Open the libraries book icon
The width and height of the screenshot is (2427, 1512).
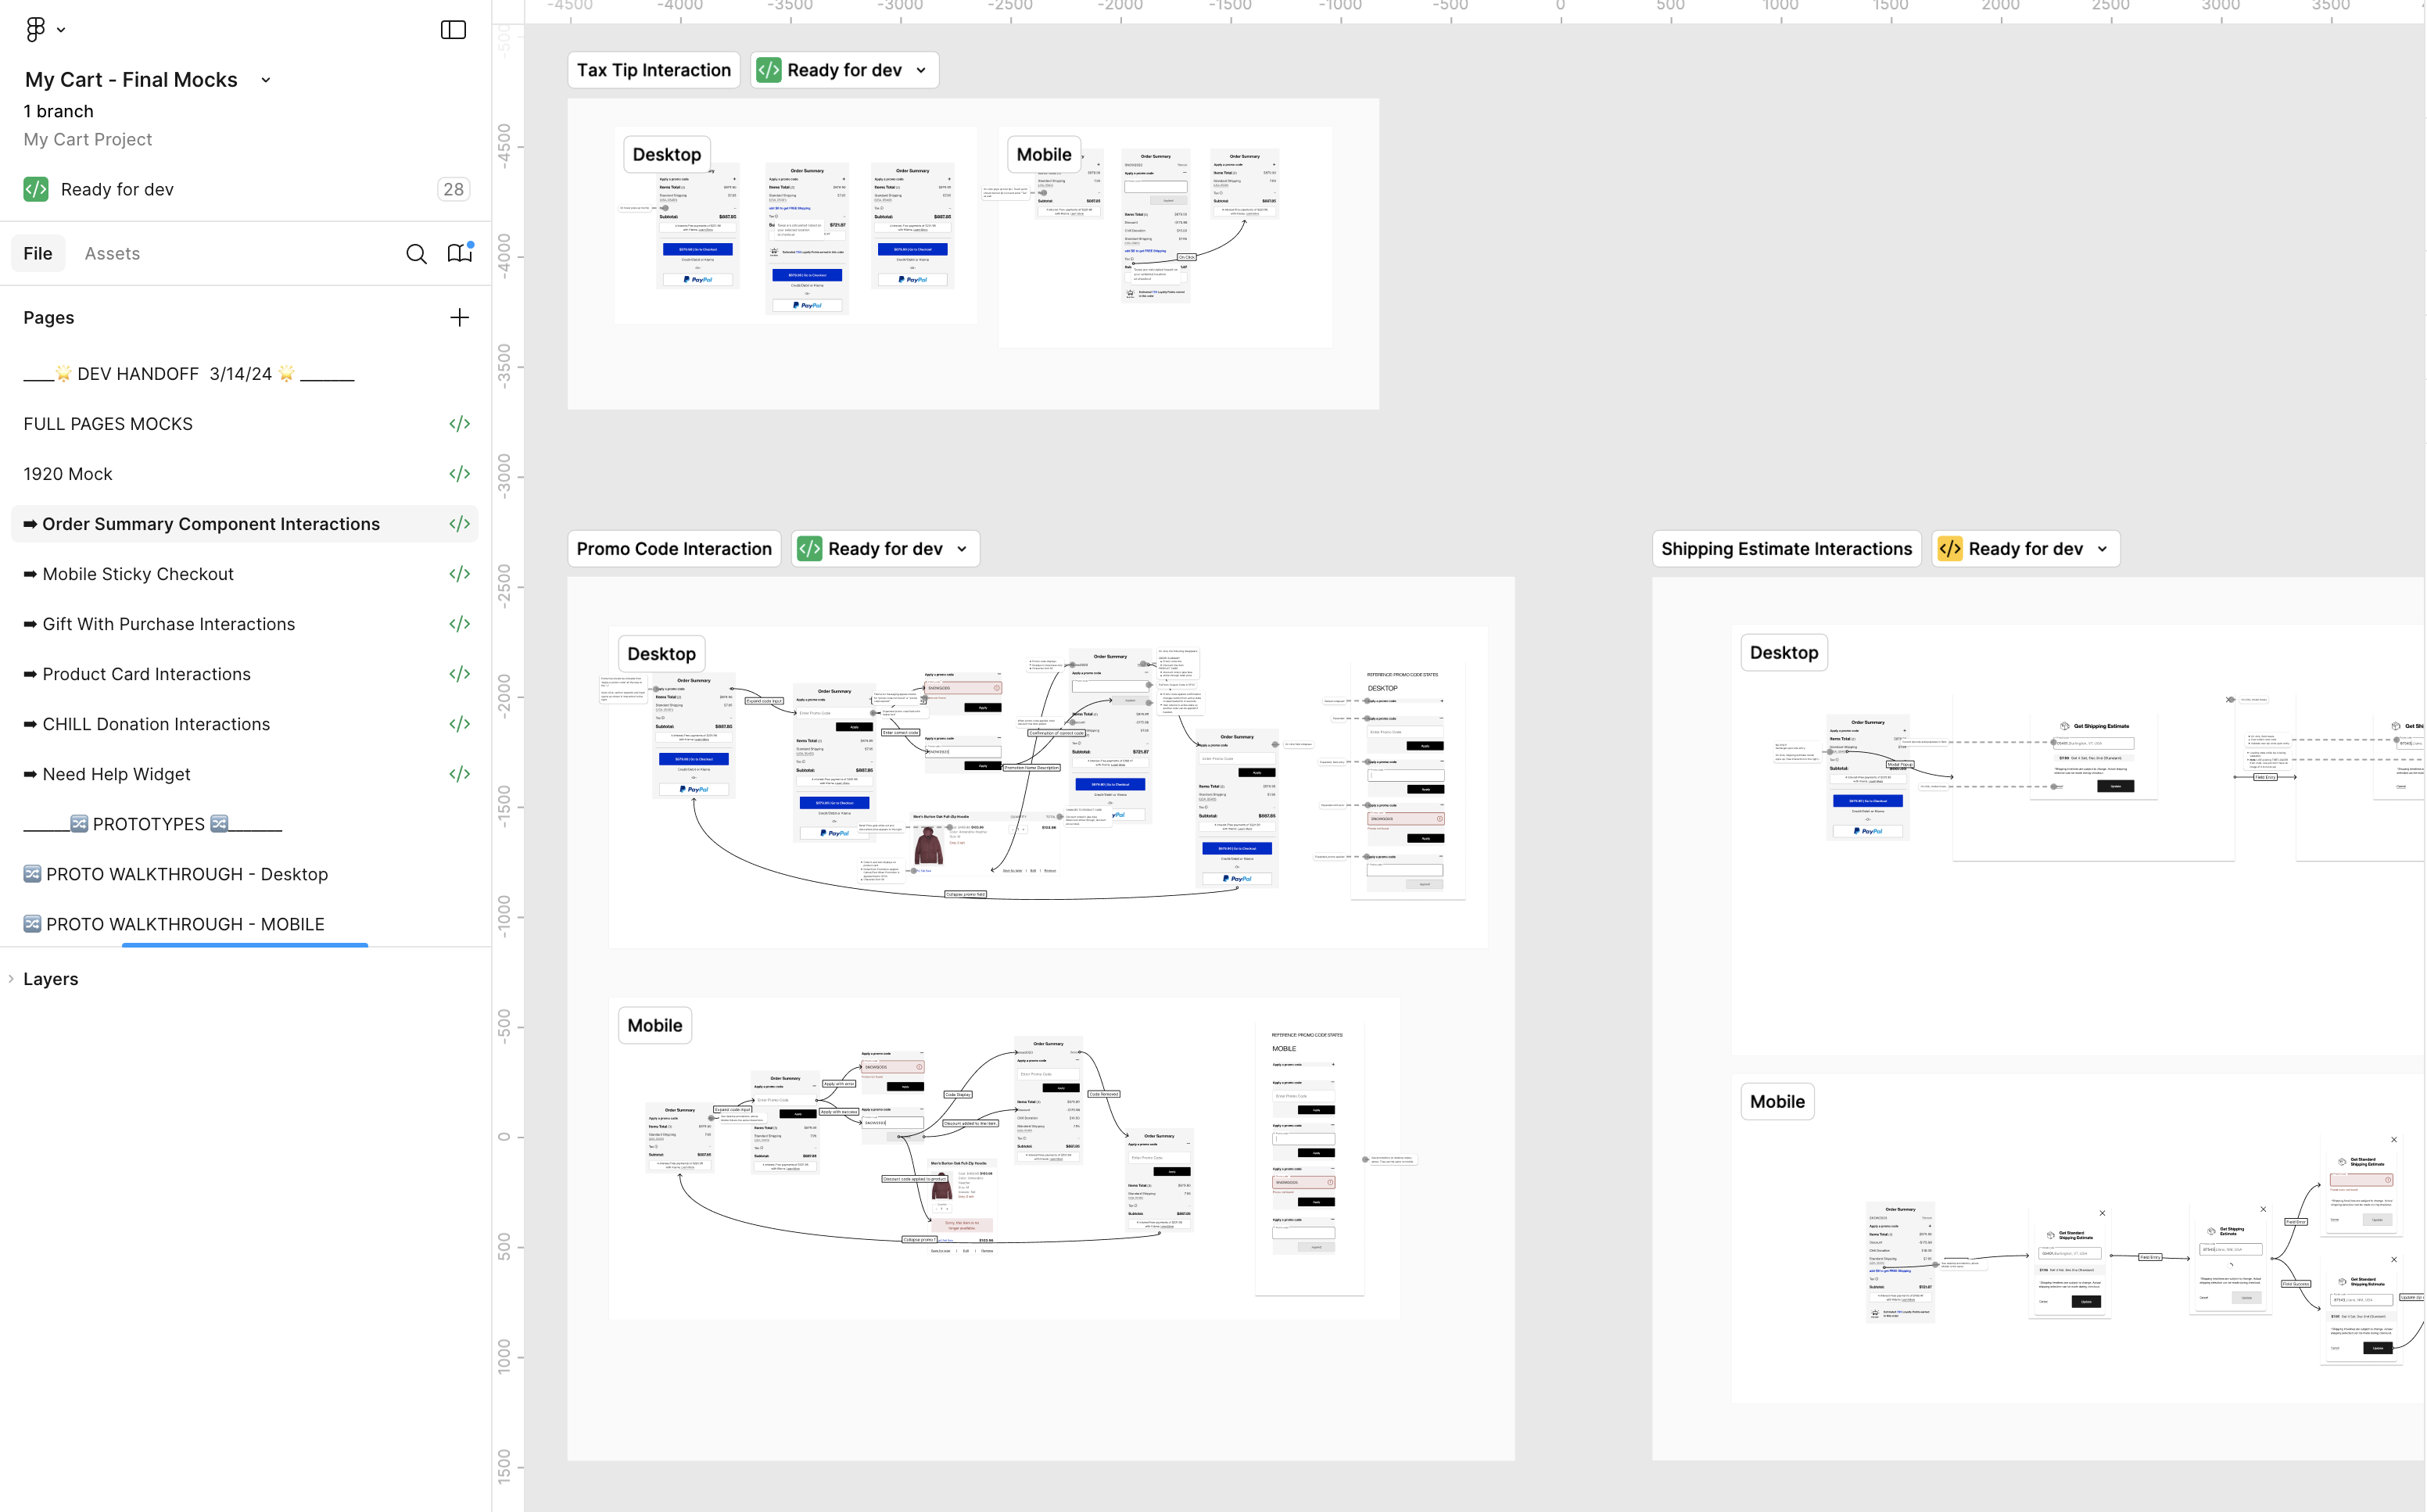(x=460, y=253)
